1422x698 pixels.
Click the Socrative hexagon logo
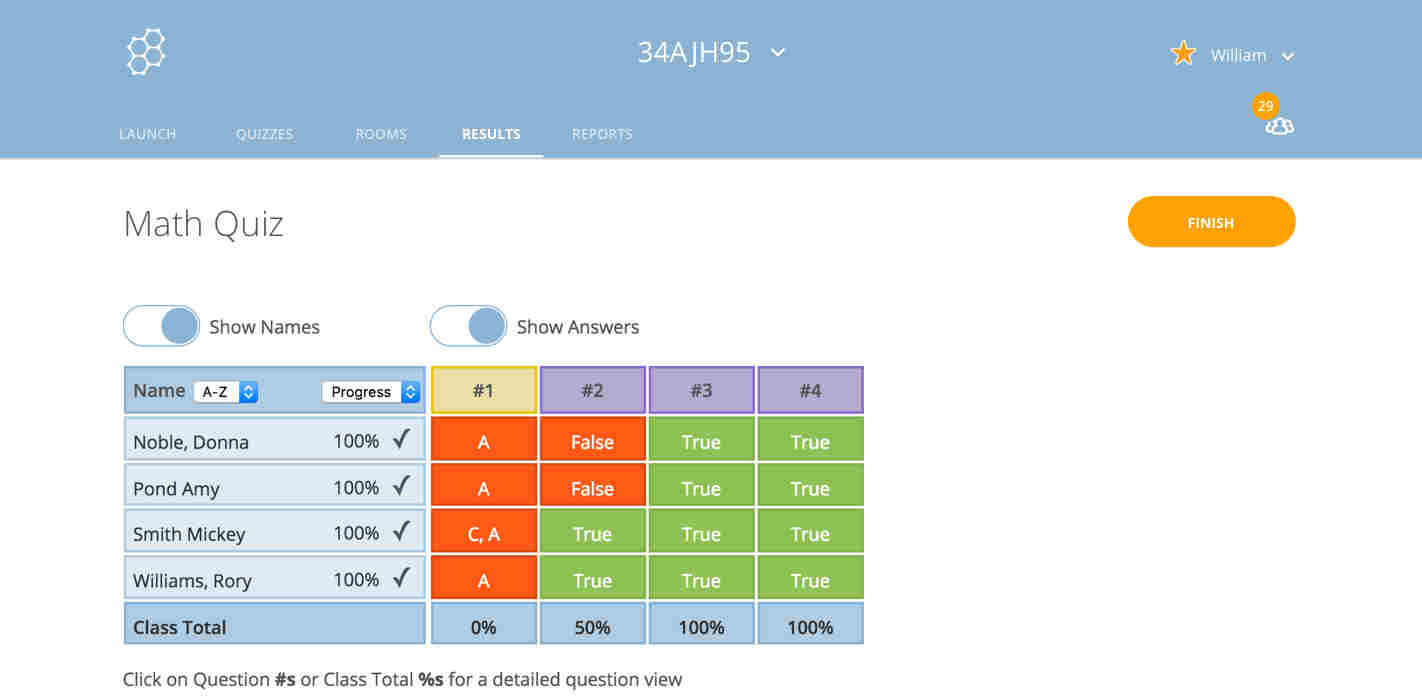[x=146, y=52]
